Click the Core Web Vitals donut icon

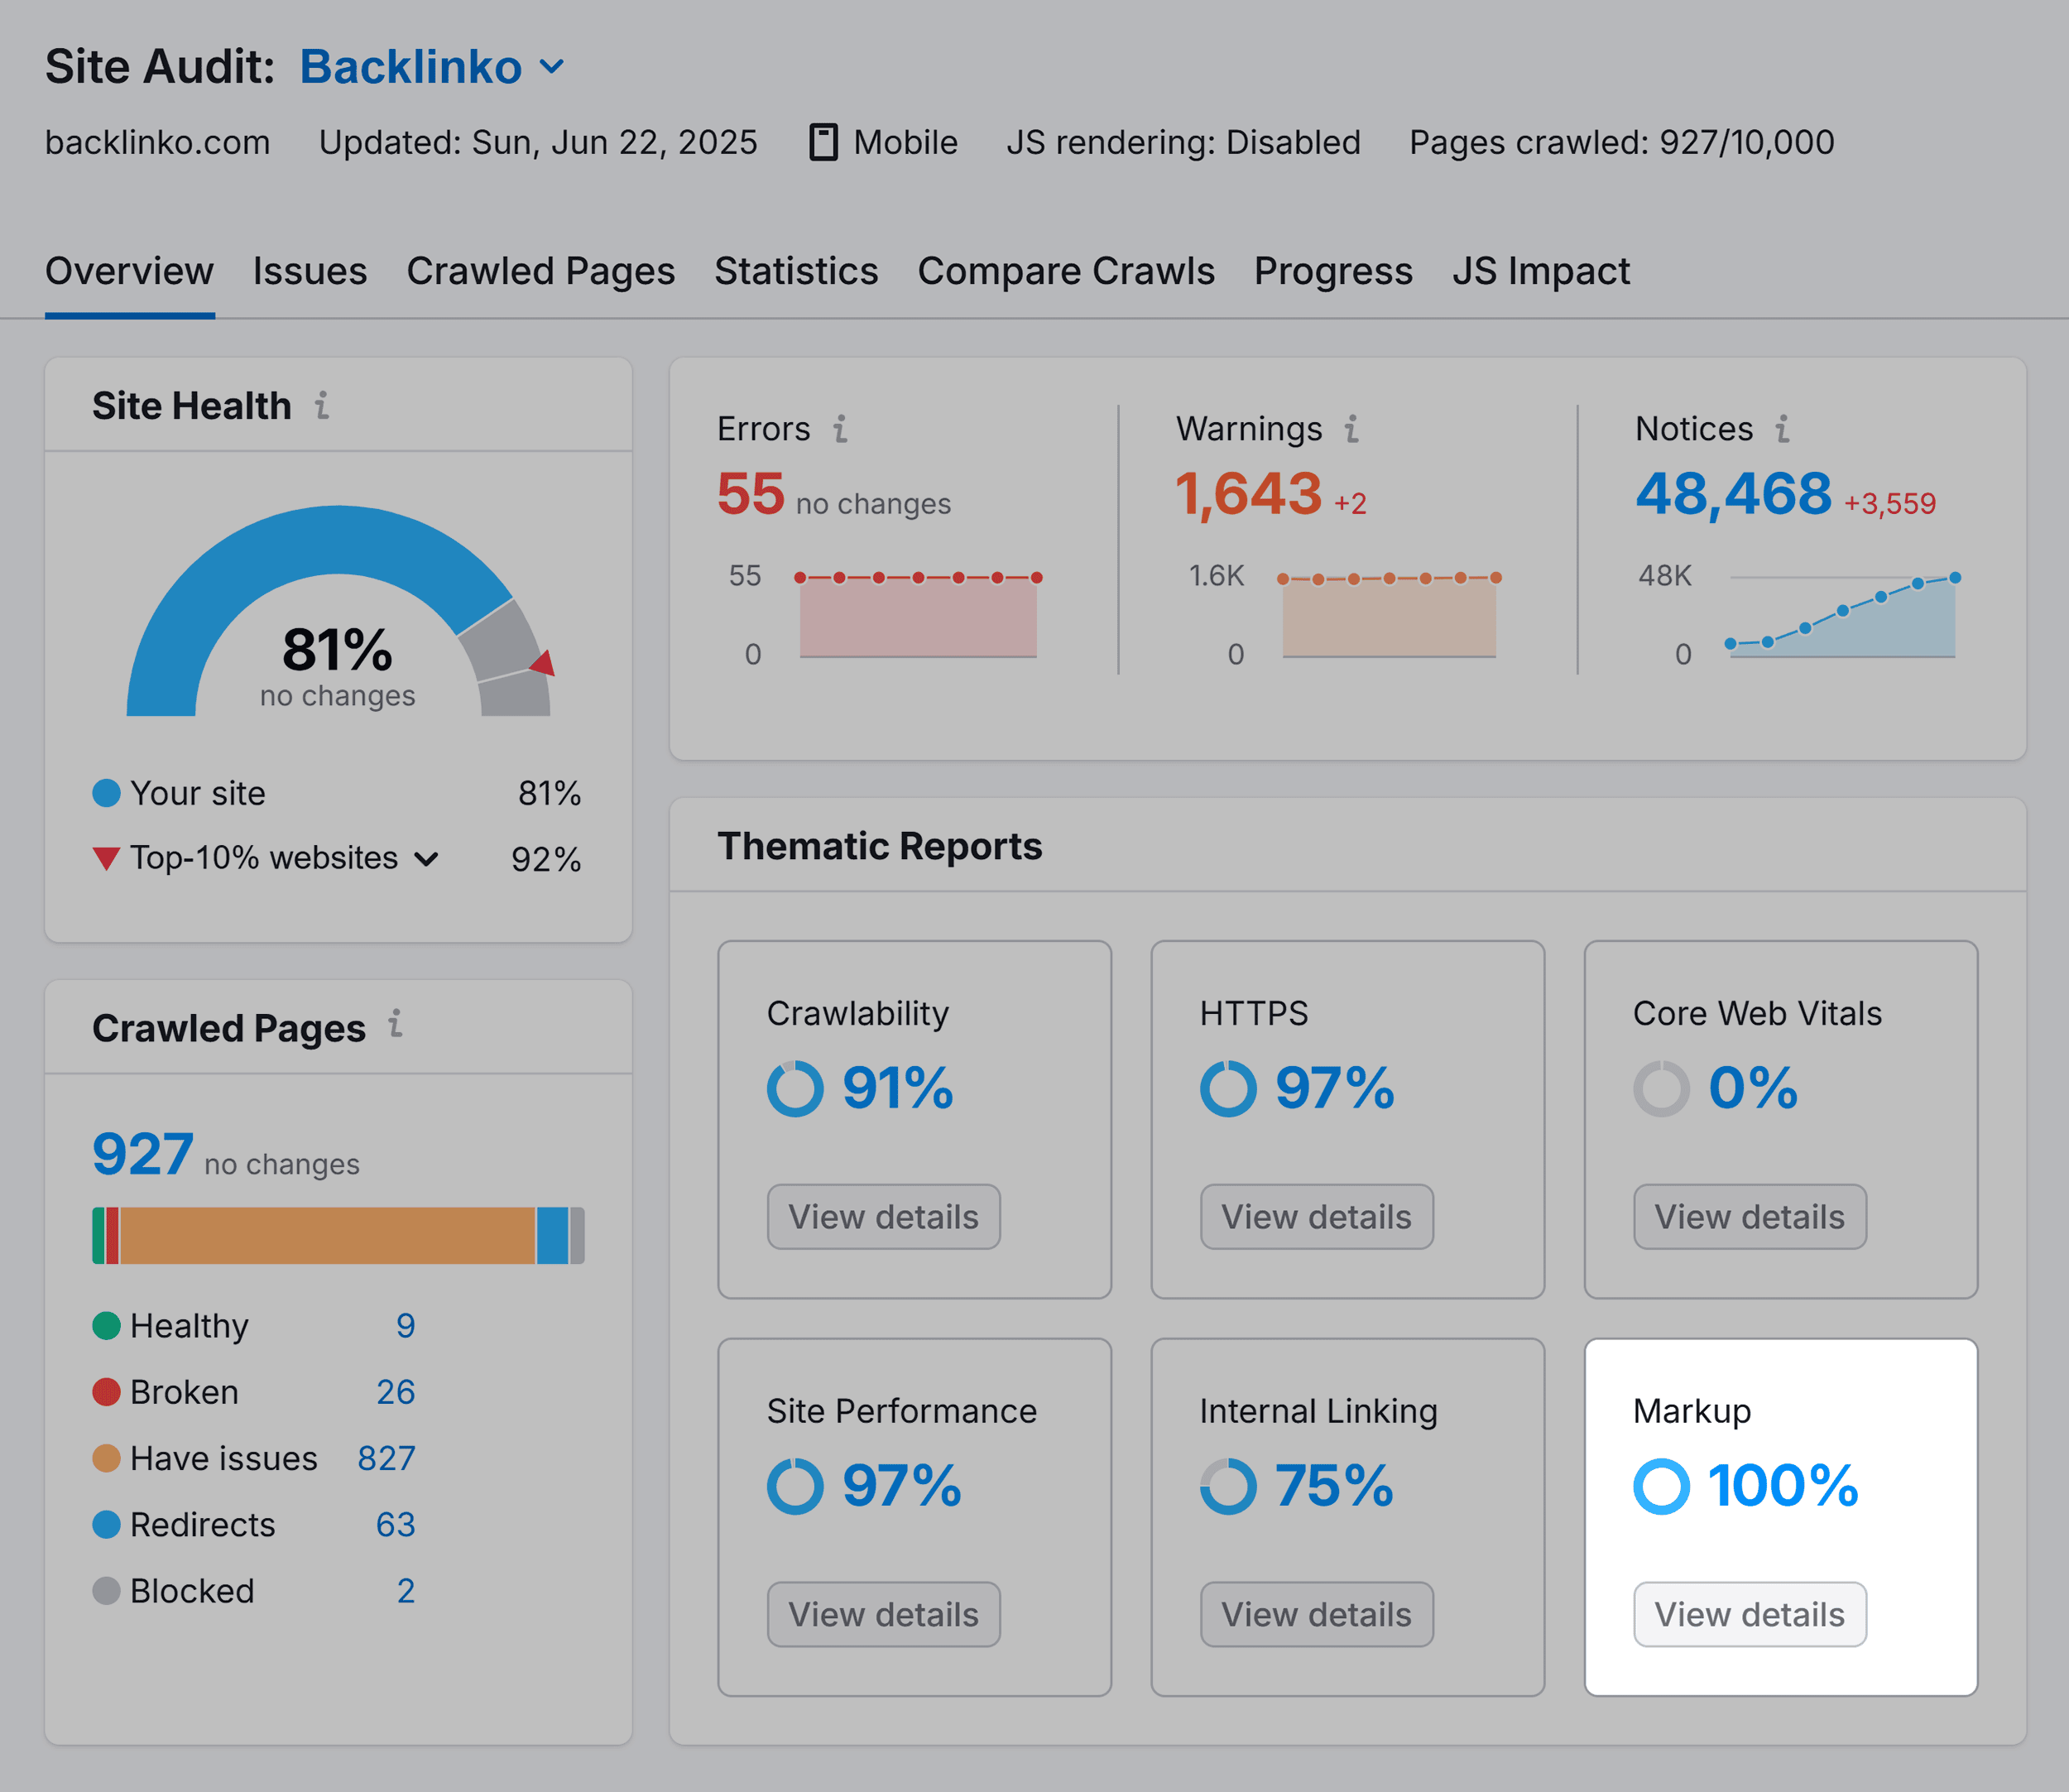pos(1661,1088)
